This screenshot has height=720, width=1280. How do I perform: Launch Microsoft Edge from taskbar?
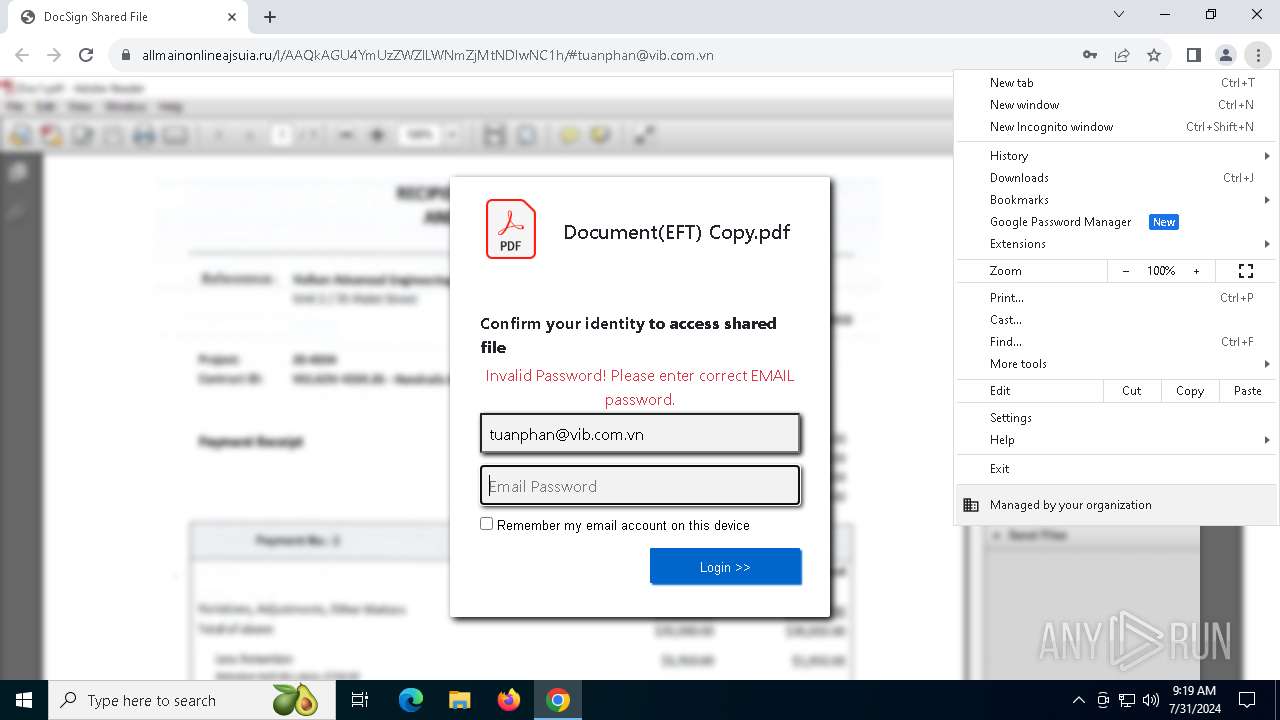411,700
